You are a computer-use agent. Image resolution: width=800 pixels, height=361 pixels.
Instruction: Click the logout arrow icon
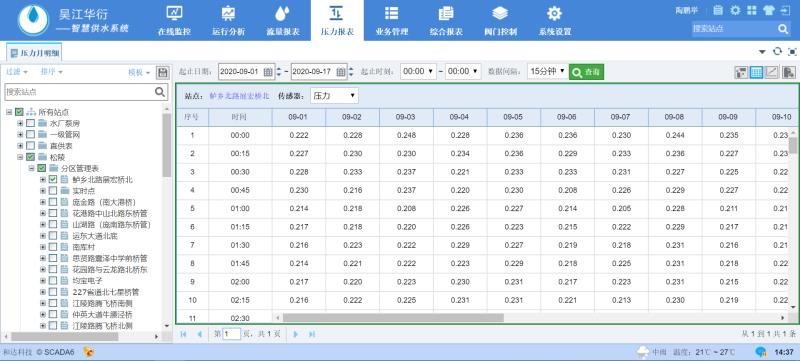tap(785, 10)
